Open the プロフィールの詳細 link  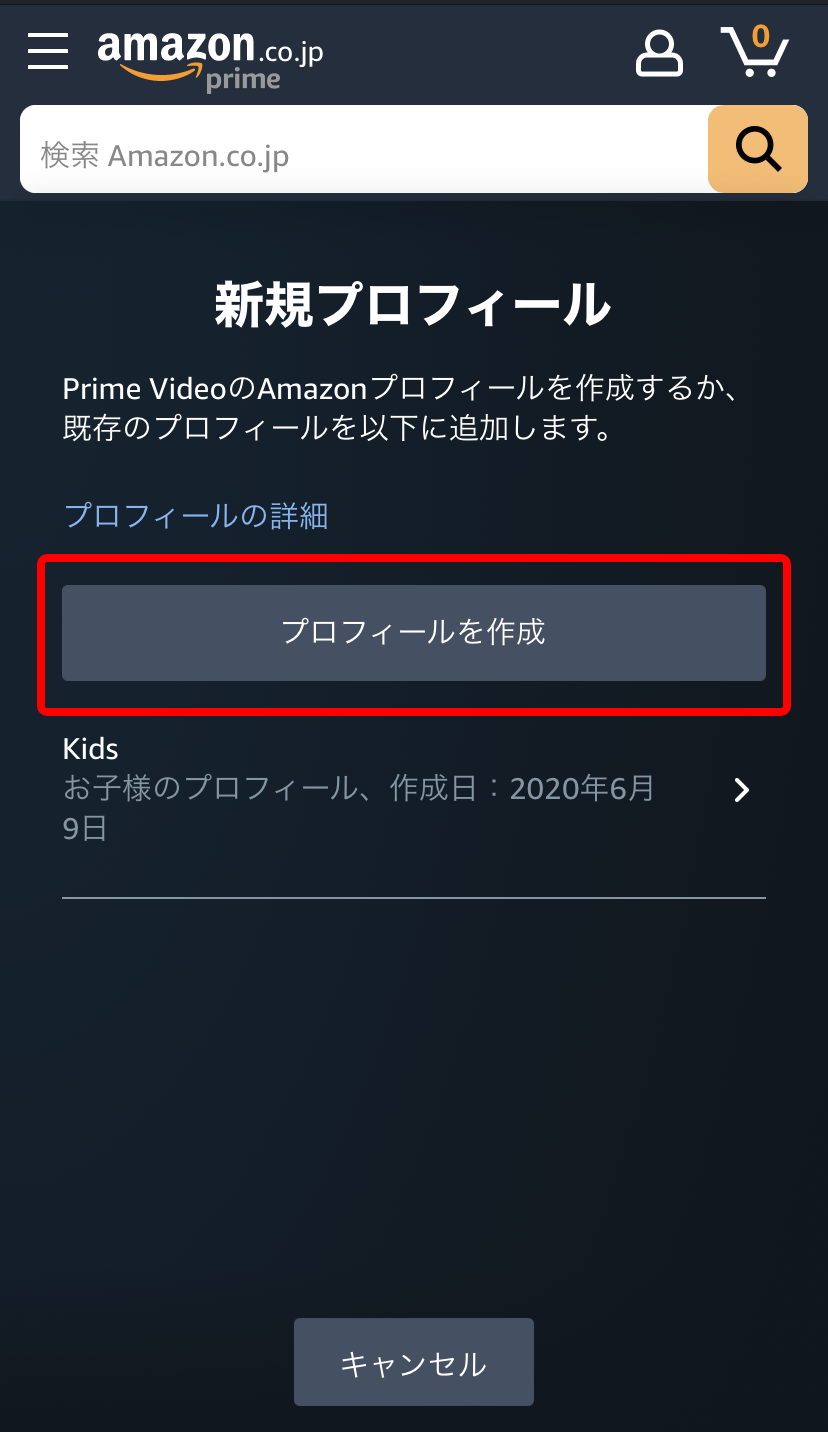point(196,516)
